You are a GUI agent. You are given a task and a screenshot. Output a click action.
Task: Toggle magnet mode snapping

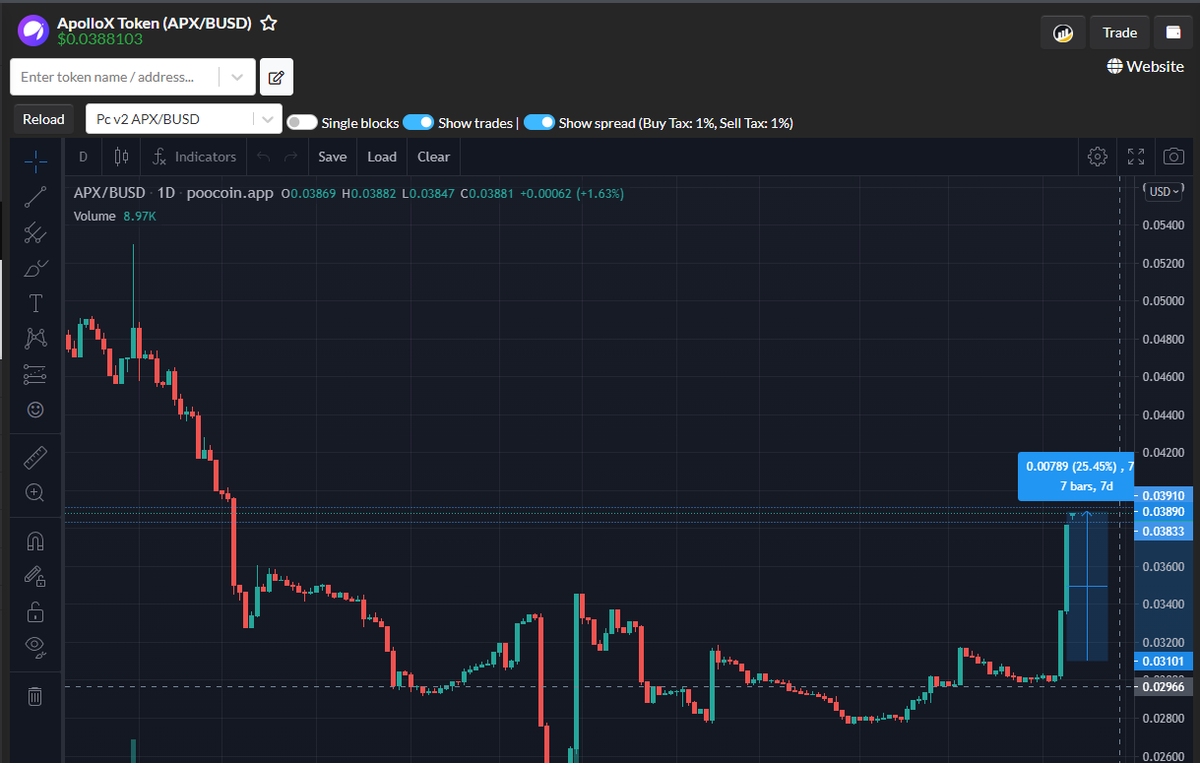click(x=35, y=541)
